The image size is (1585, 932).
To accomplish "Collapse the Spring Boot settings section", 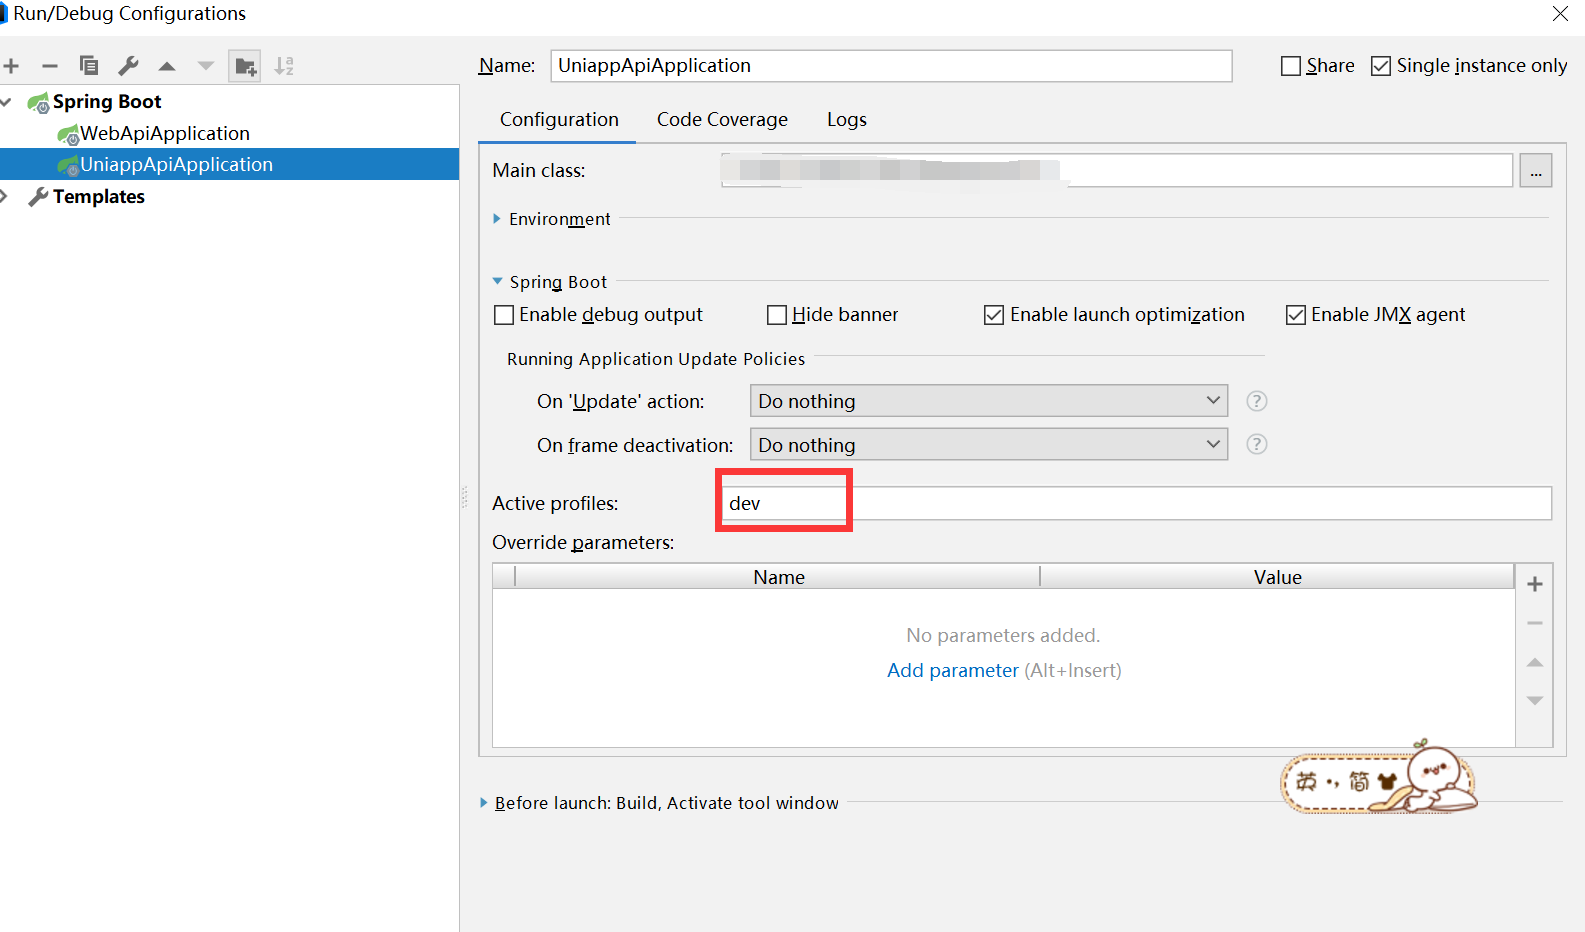I will point(497,282).
